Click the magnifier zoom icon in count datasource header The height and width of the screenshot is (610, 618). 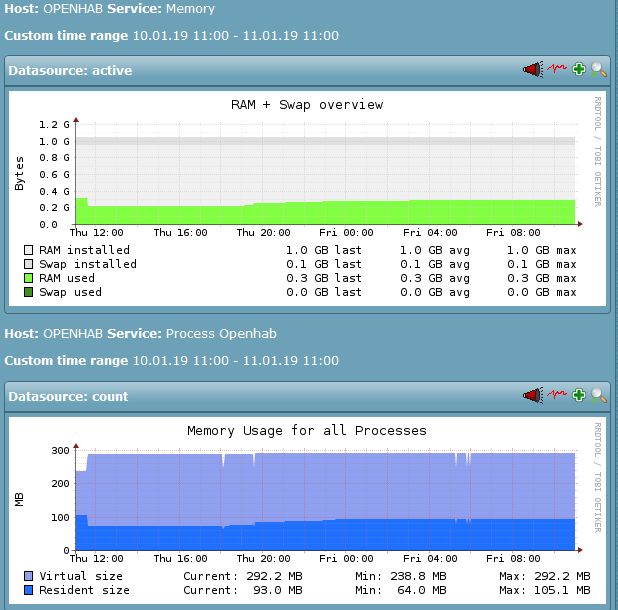coord(599,396)
